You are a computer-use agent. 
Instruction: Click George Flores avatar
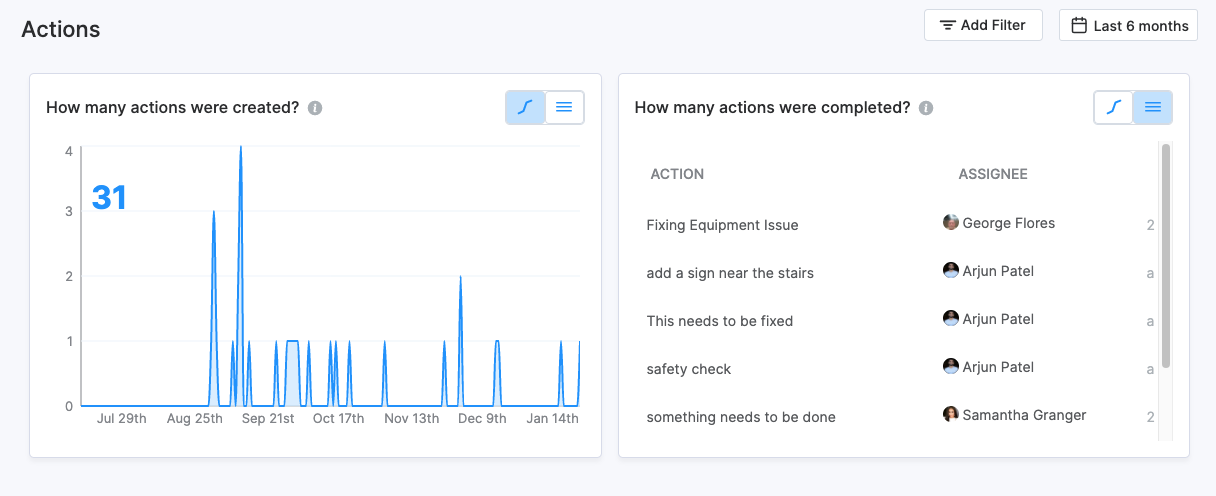click(951, 222)
